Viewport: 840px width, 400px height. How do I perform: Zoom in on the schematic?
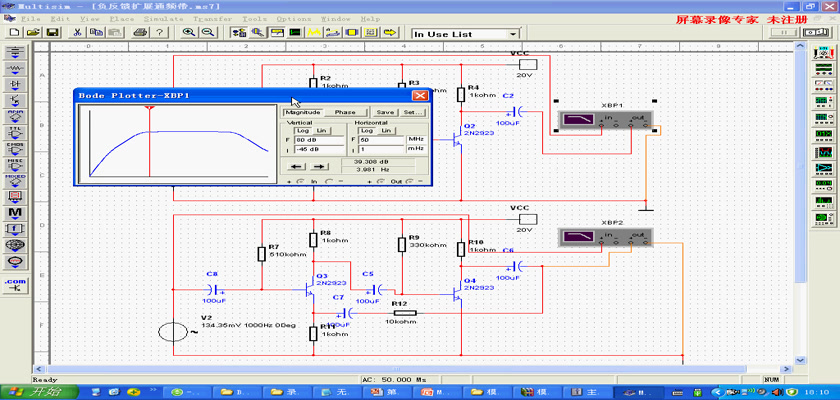click(x=189, y=32)
